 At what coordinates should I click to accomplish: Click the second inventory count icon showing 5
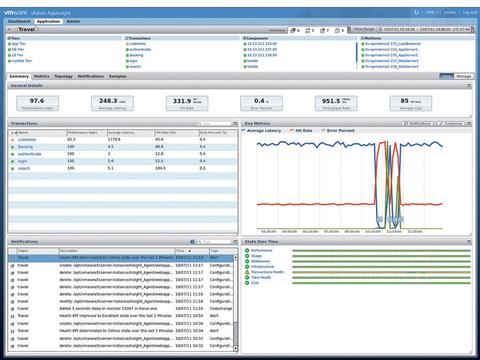(x=310, y=30)
